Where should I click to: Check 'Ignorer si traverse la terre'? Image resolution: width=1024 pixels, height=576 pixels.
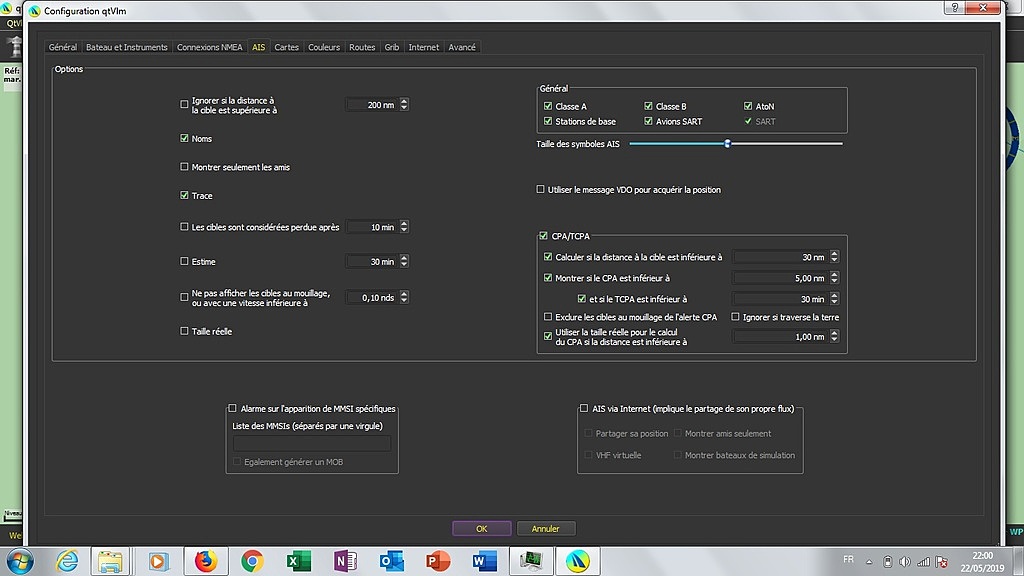click(x=735, y=317)
